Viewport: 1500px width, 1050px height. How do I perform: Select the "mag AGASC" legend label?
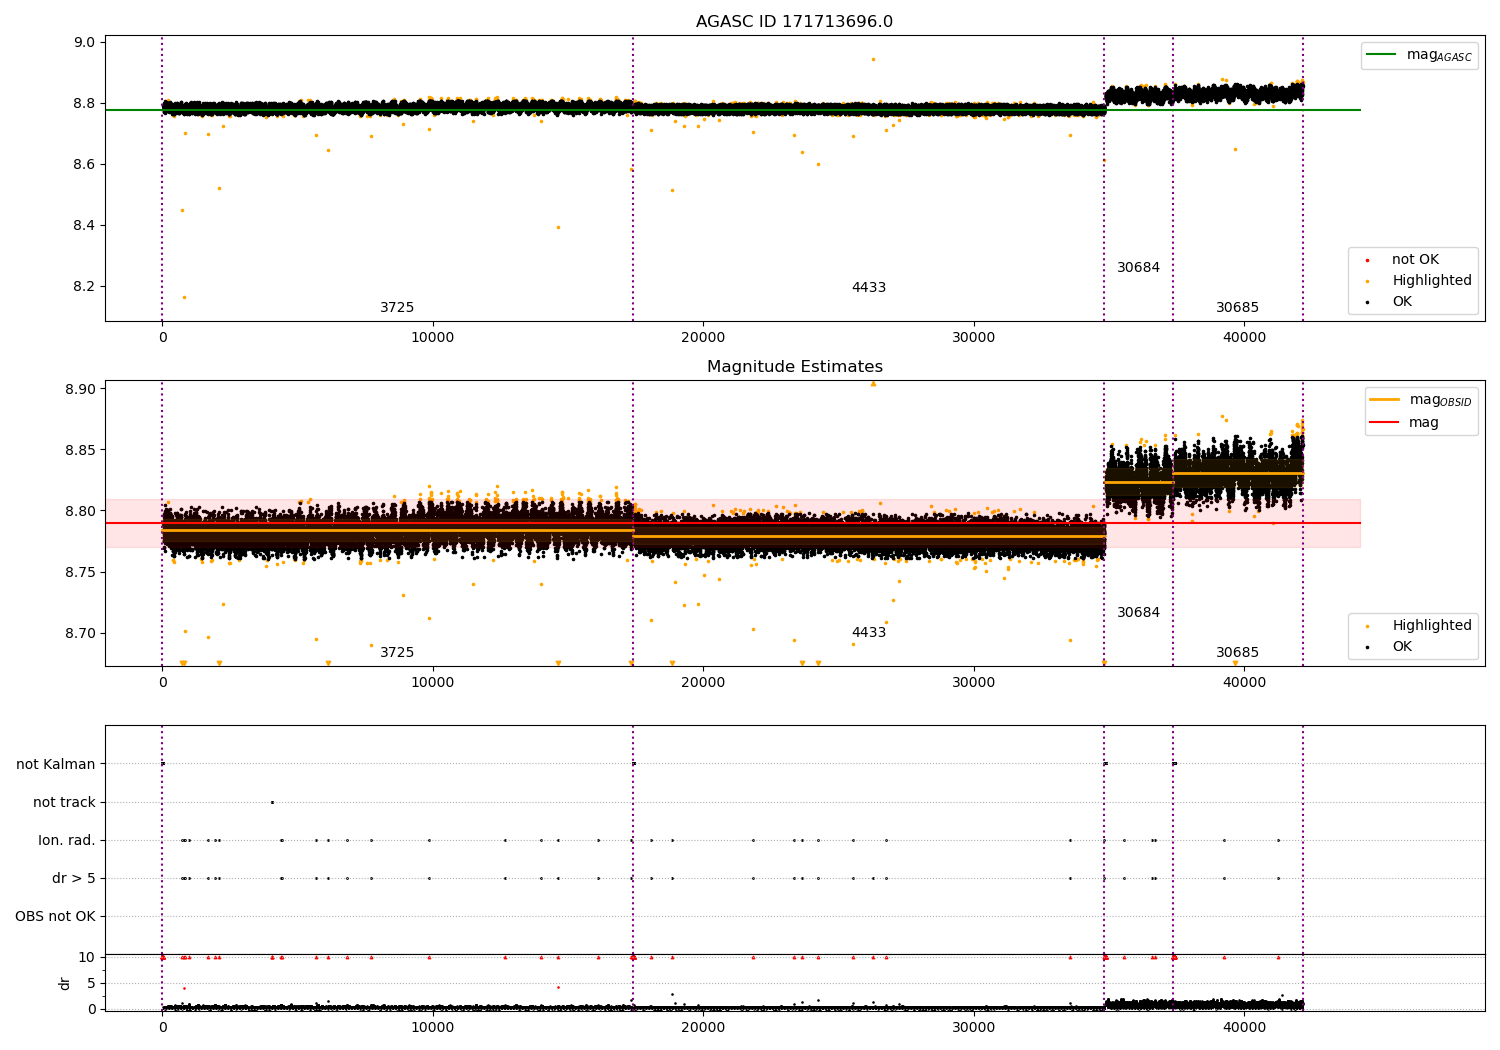pyautogui.click(x=1439, y=56)
